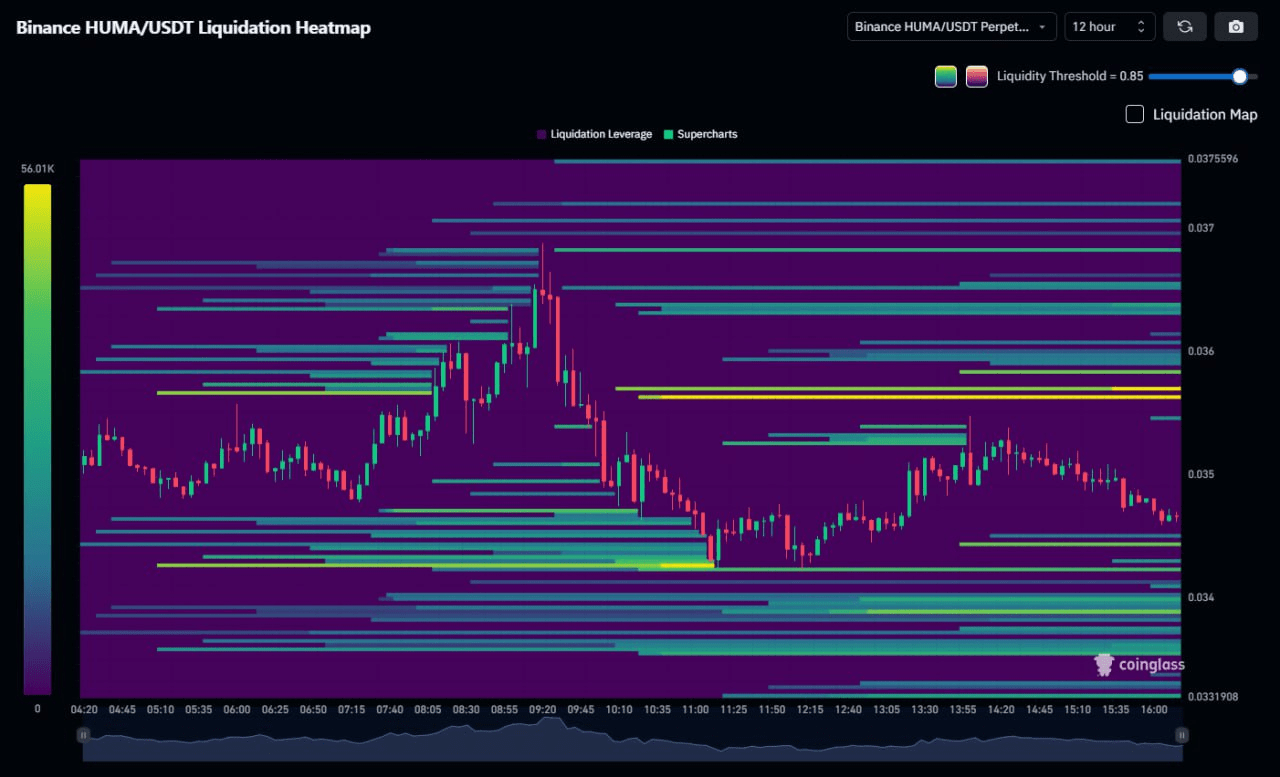
Task: Click the 0.0331908 price axis label
Action: (x=1212, y=697)
